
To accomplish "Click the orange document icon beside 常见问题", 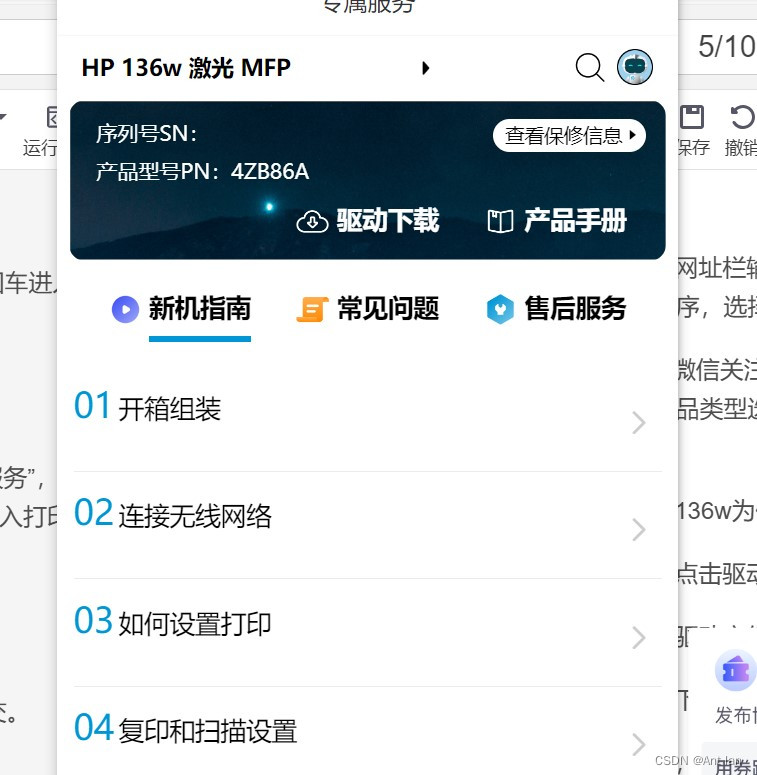I will click(x=312, y=309).
